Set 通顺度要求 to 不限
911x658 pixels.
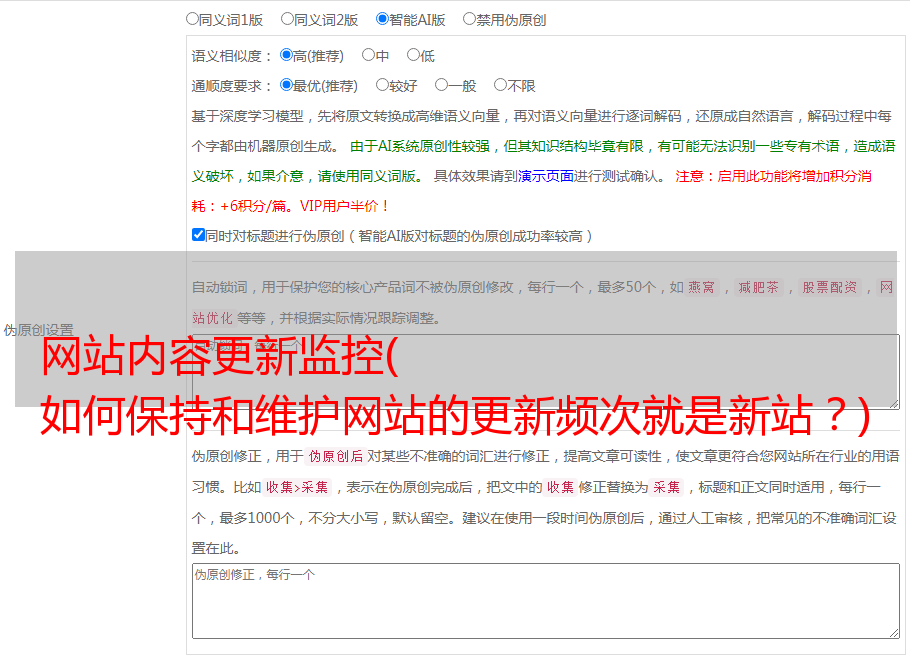[x=500, y=85]
